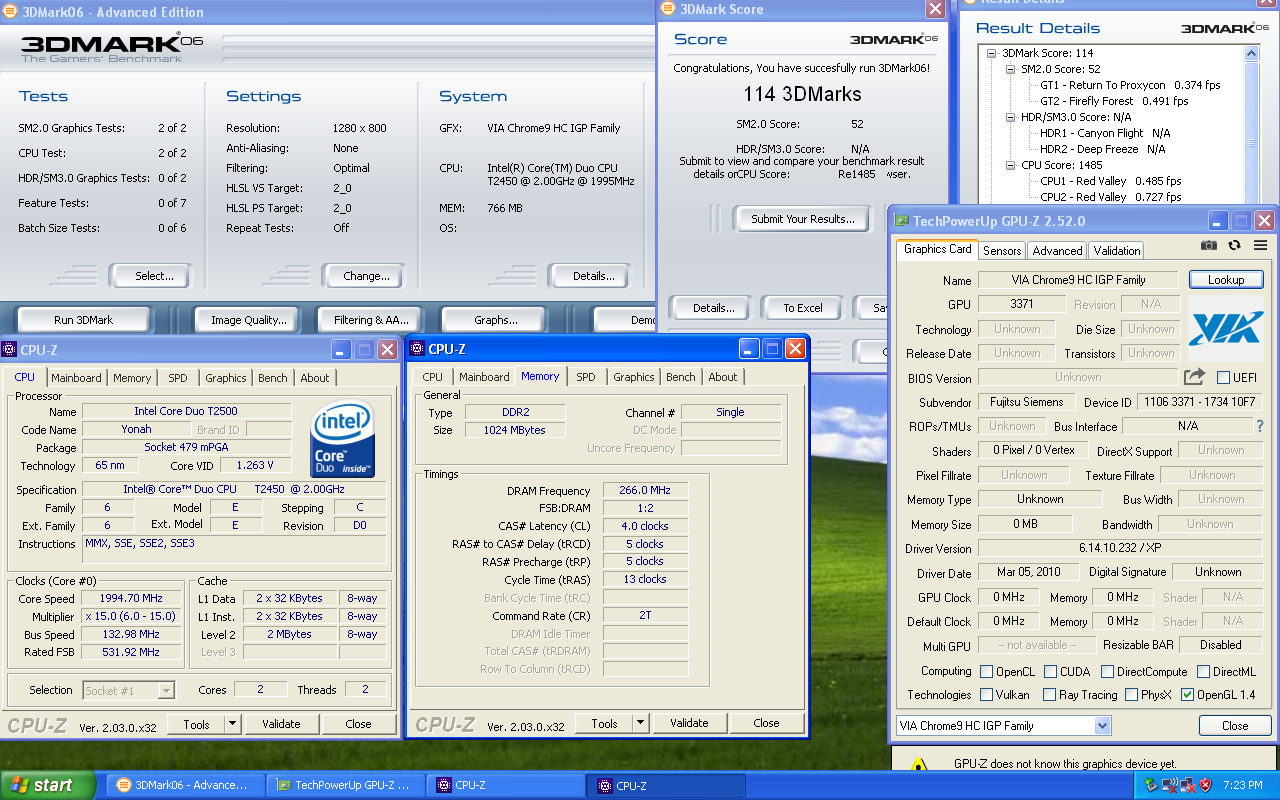Screen dimensions: 1280x800
Task: Open Tools dropdown arrow in left CPU-Z
Action: click(x=232, y=723)
